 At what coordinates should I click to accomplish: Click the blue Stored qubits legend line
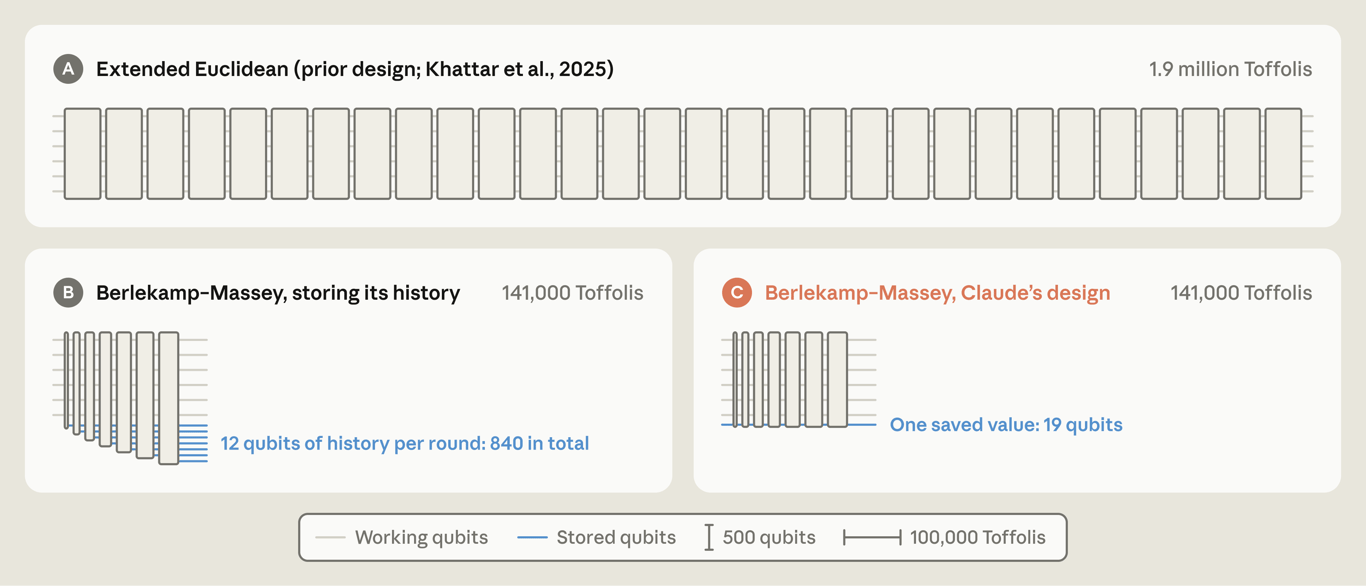tap(532, 537)
